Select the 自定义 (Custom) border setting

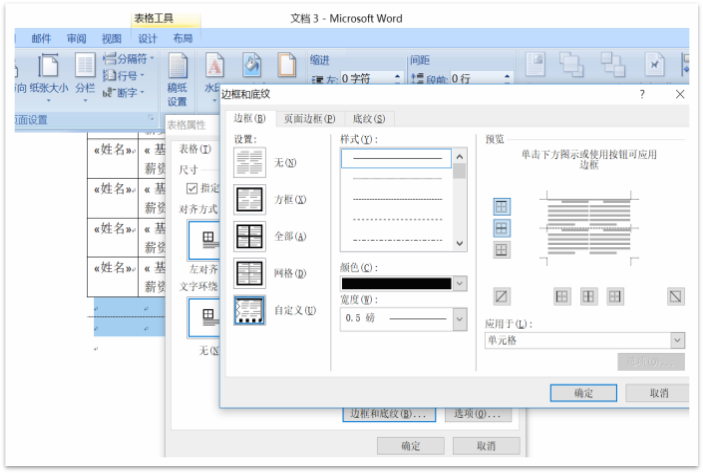tap(249, 311)
